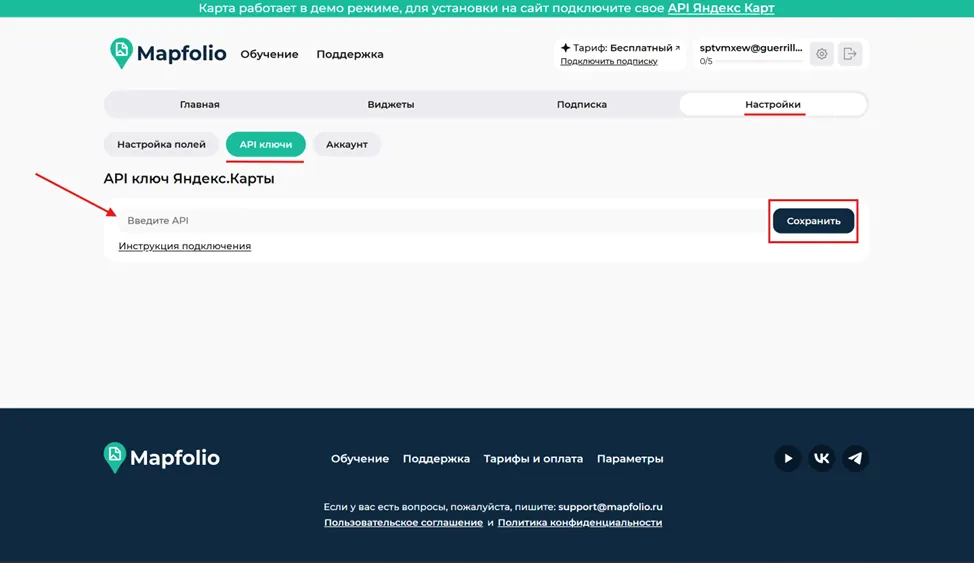Open the Подписка tab
Screen dimensions: 974x563
(x=581, y=104)
